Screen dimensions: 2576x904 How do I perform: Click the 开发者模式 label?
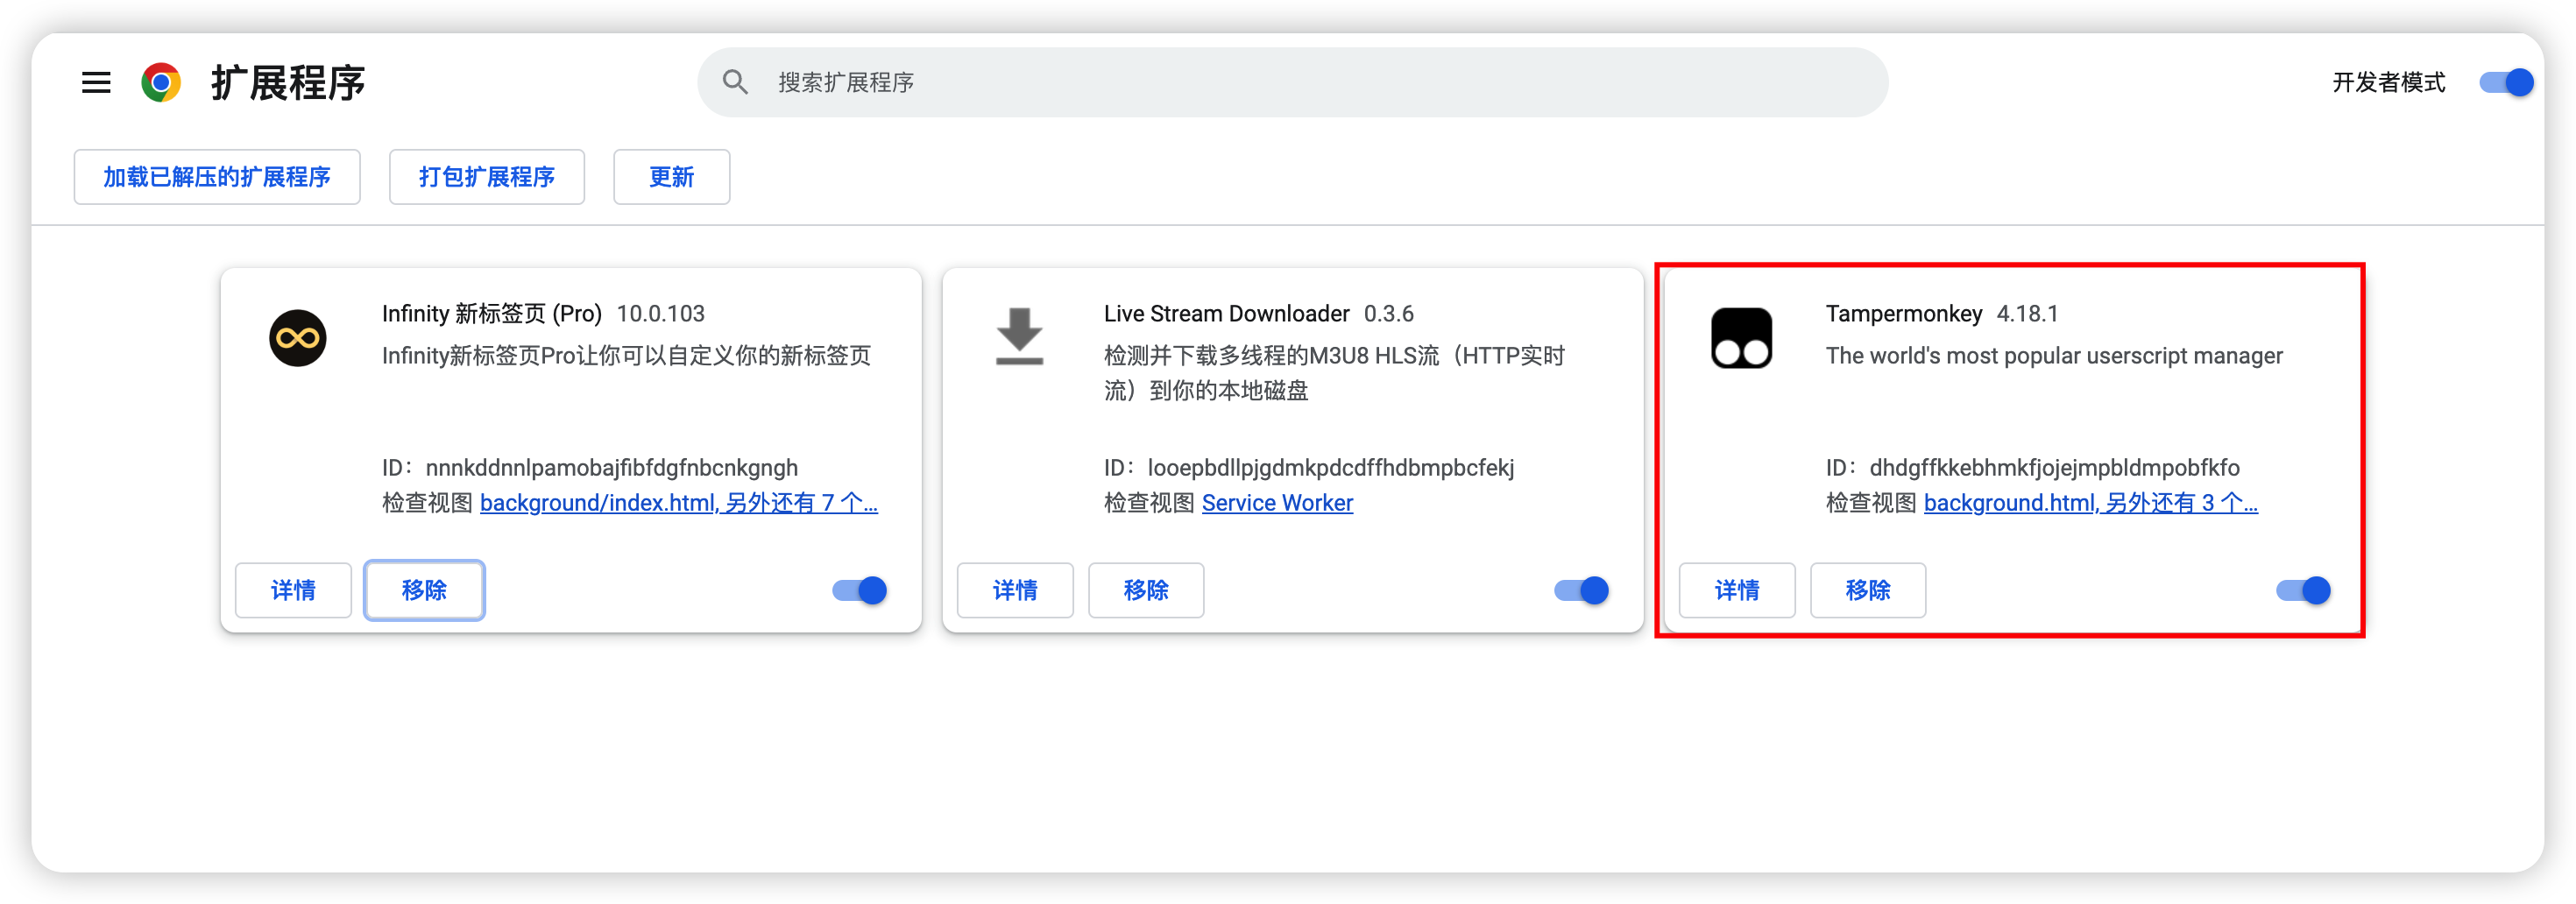tap(2388, 82)
